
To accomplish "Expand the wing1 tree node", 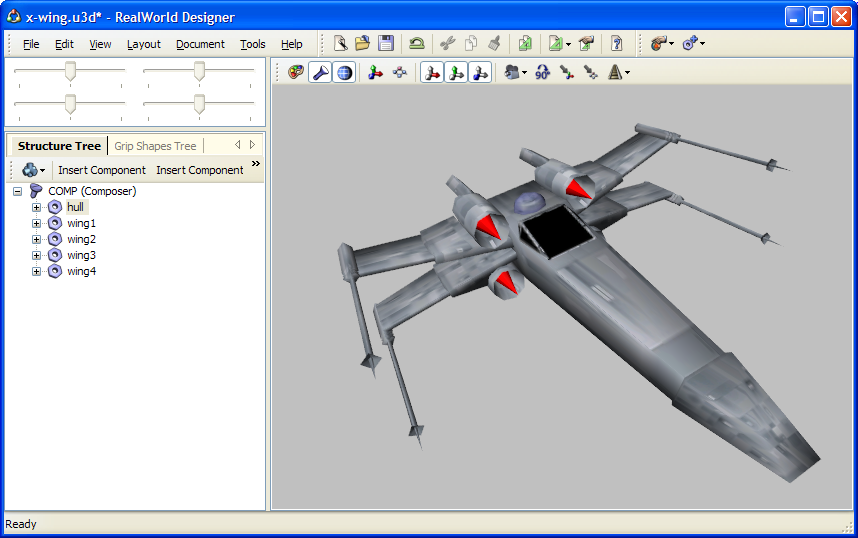I will click(x=36, y=223).
